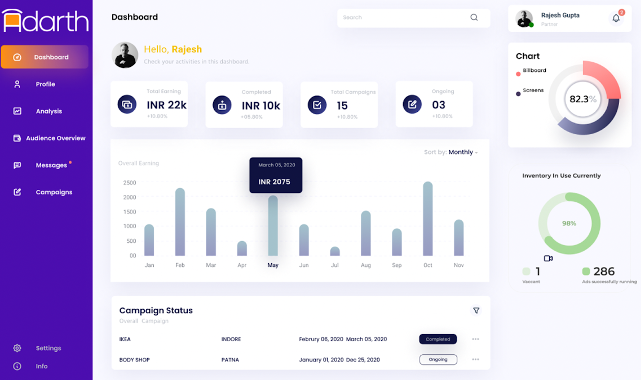Navigate to Campaigns in sidebar
This screenshot has height=380, width=642.
54,192
